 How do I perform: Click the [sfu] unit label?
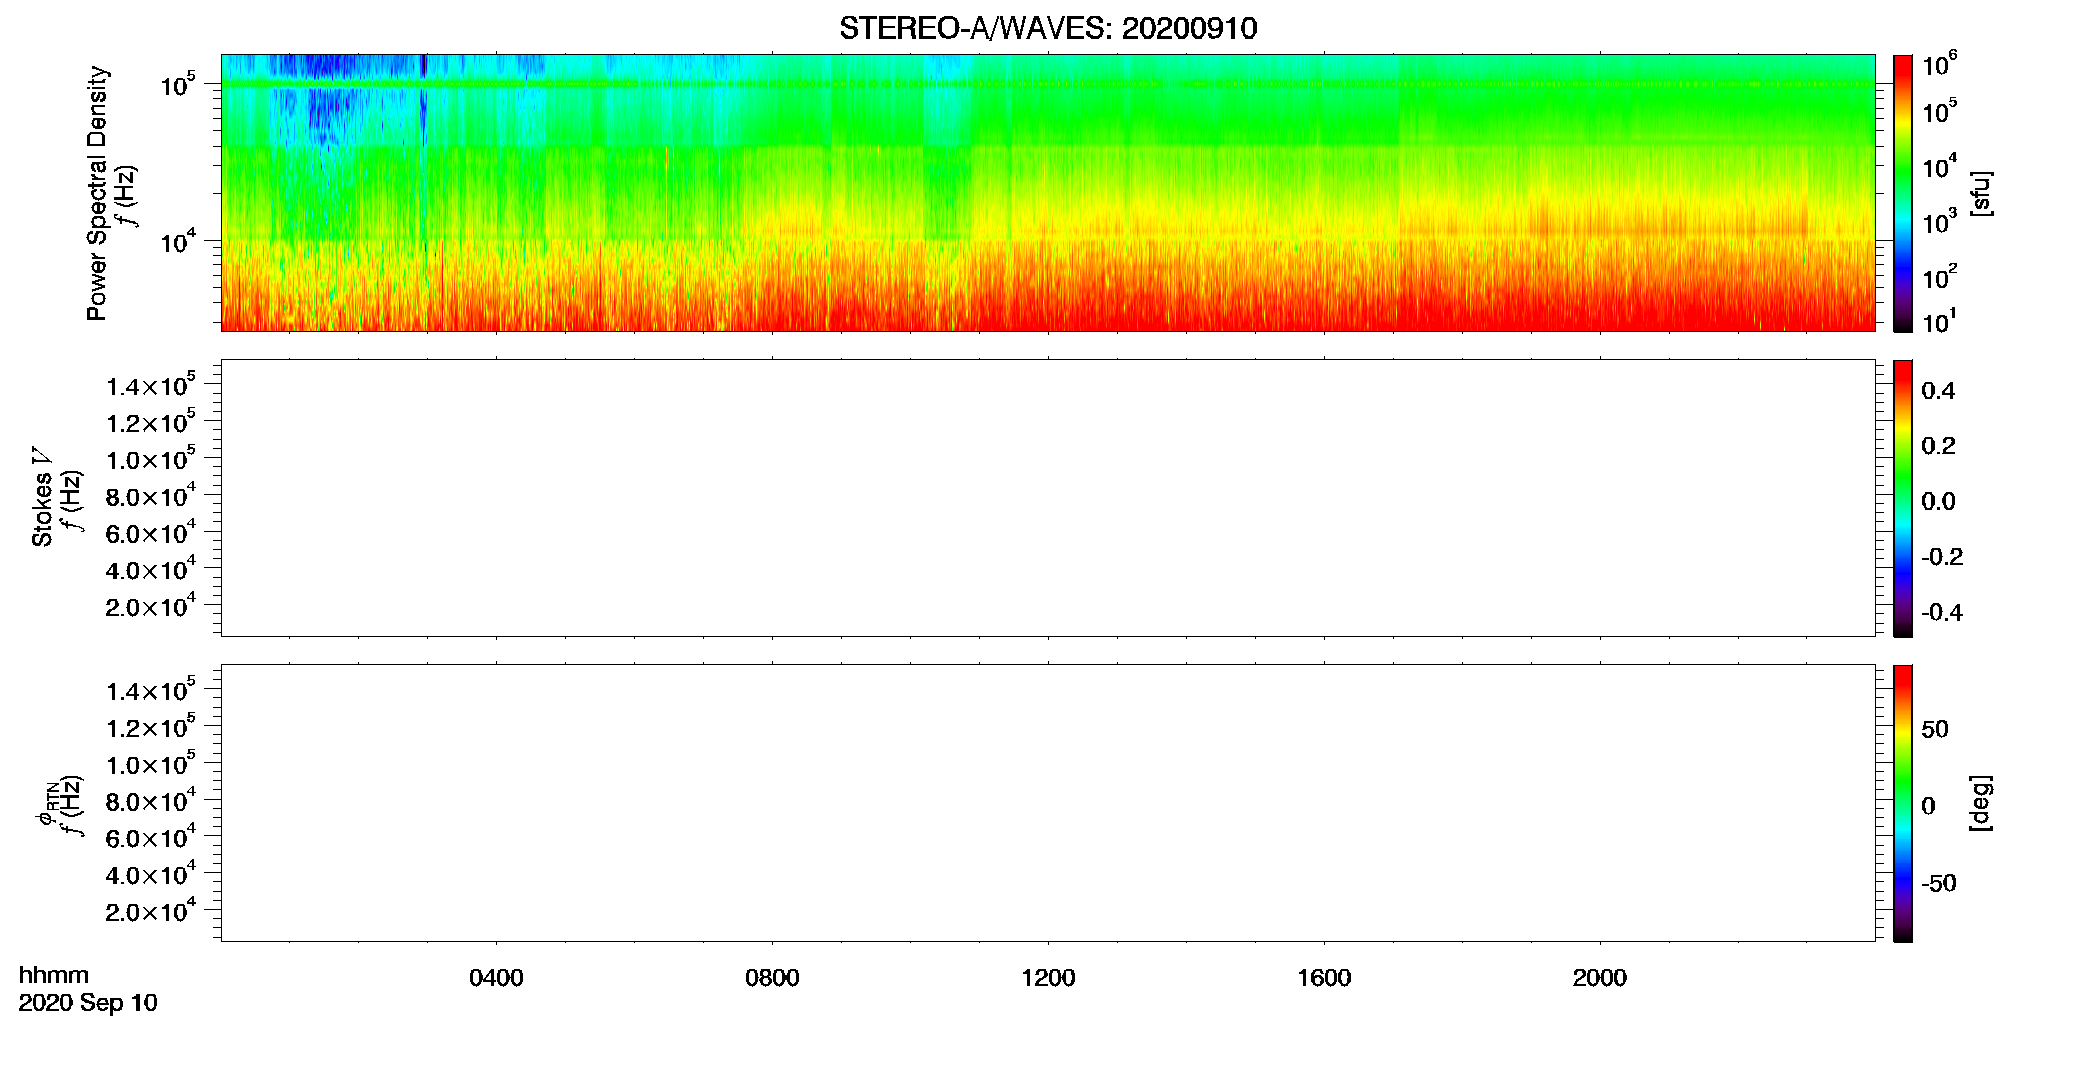click(1981, 193)
